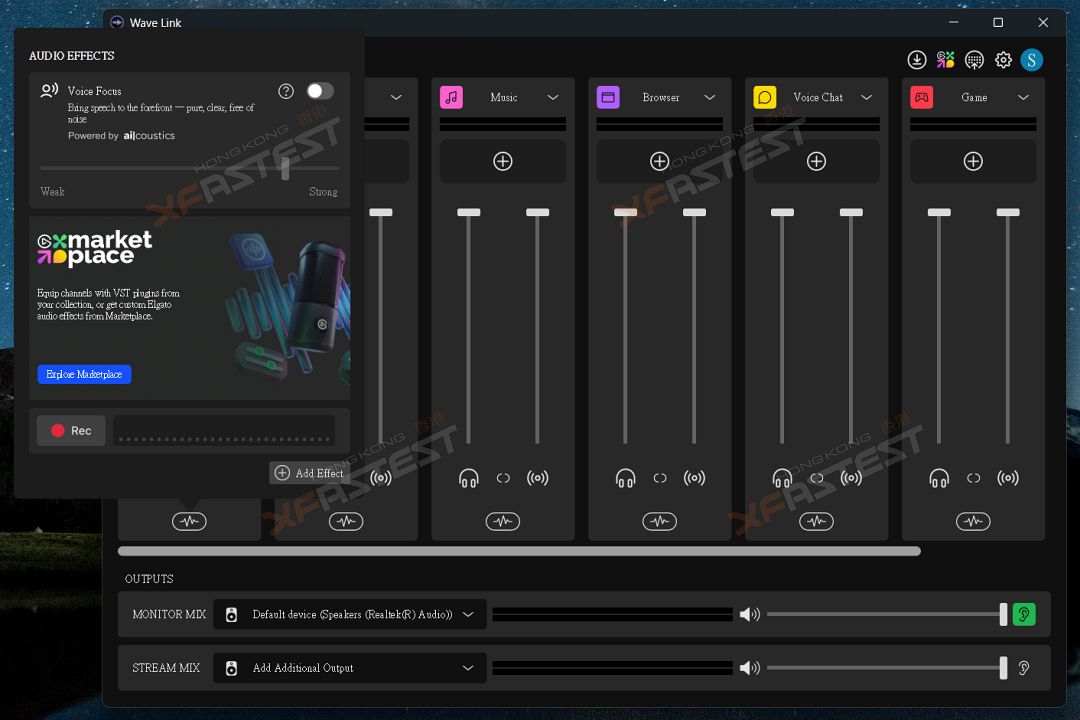Image resolution: width=1080 pixels, height=720 pixels.
Task: Open the Monitor Mix output device dropdown
Action: (x=350, y=615)
